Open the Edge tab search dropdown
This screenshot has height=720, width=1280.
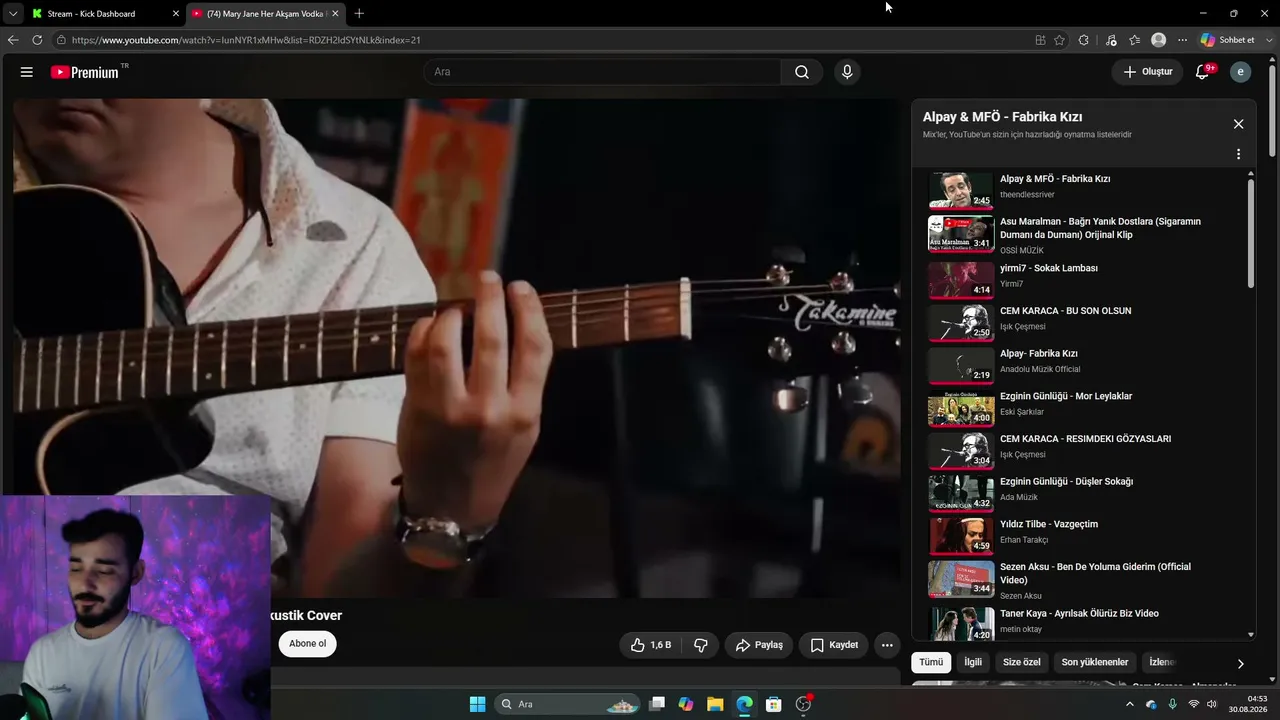tap(13, 13)
